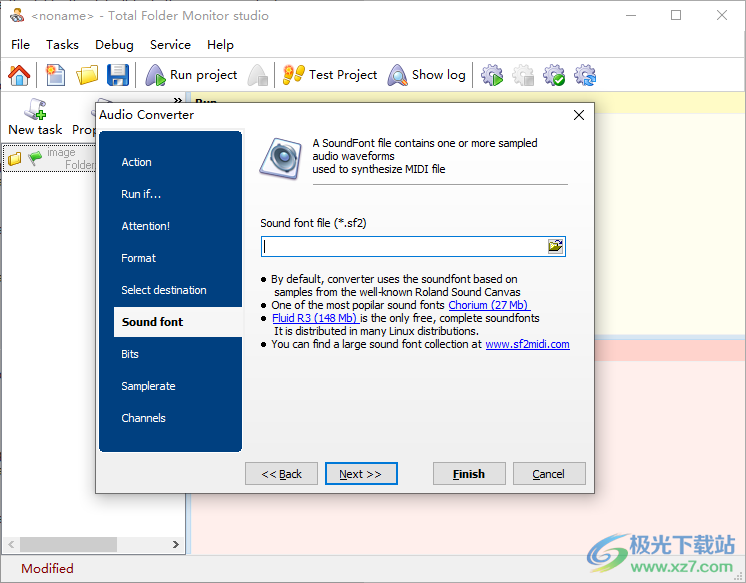Image resolution: width=746 pixels, height=583 pixels.
Task: Open Show log in toolbar
Action: pyautogui.click(x=427, y=75)
